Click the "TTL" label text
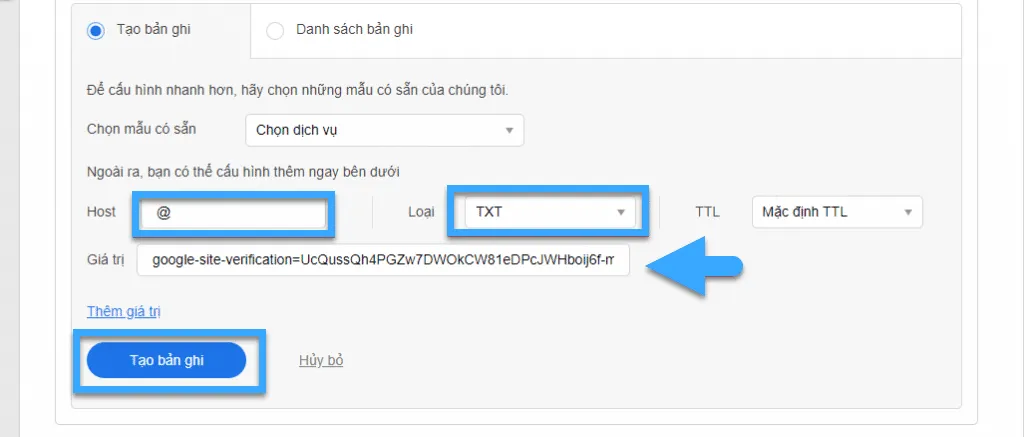This screenshot has width=1024, height=437. (707, 212)
